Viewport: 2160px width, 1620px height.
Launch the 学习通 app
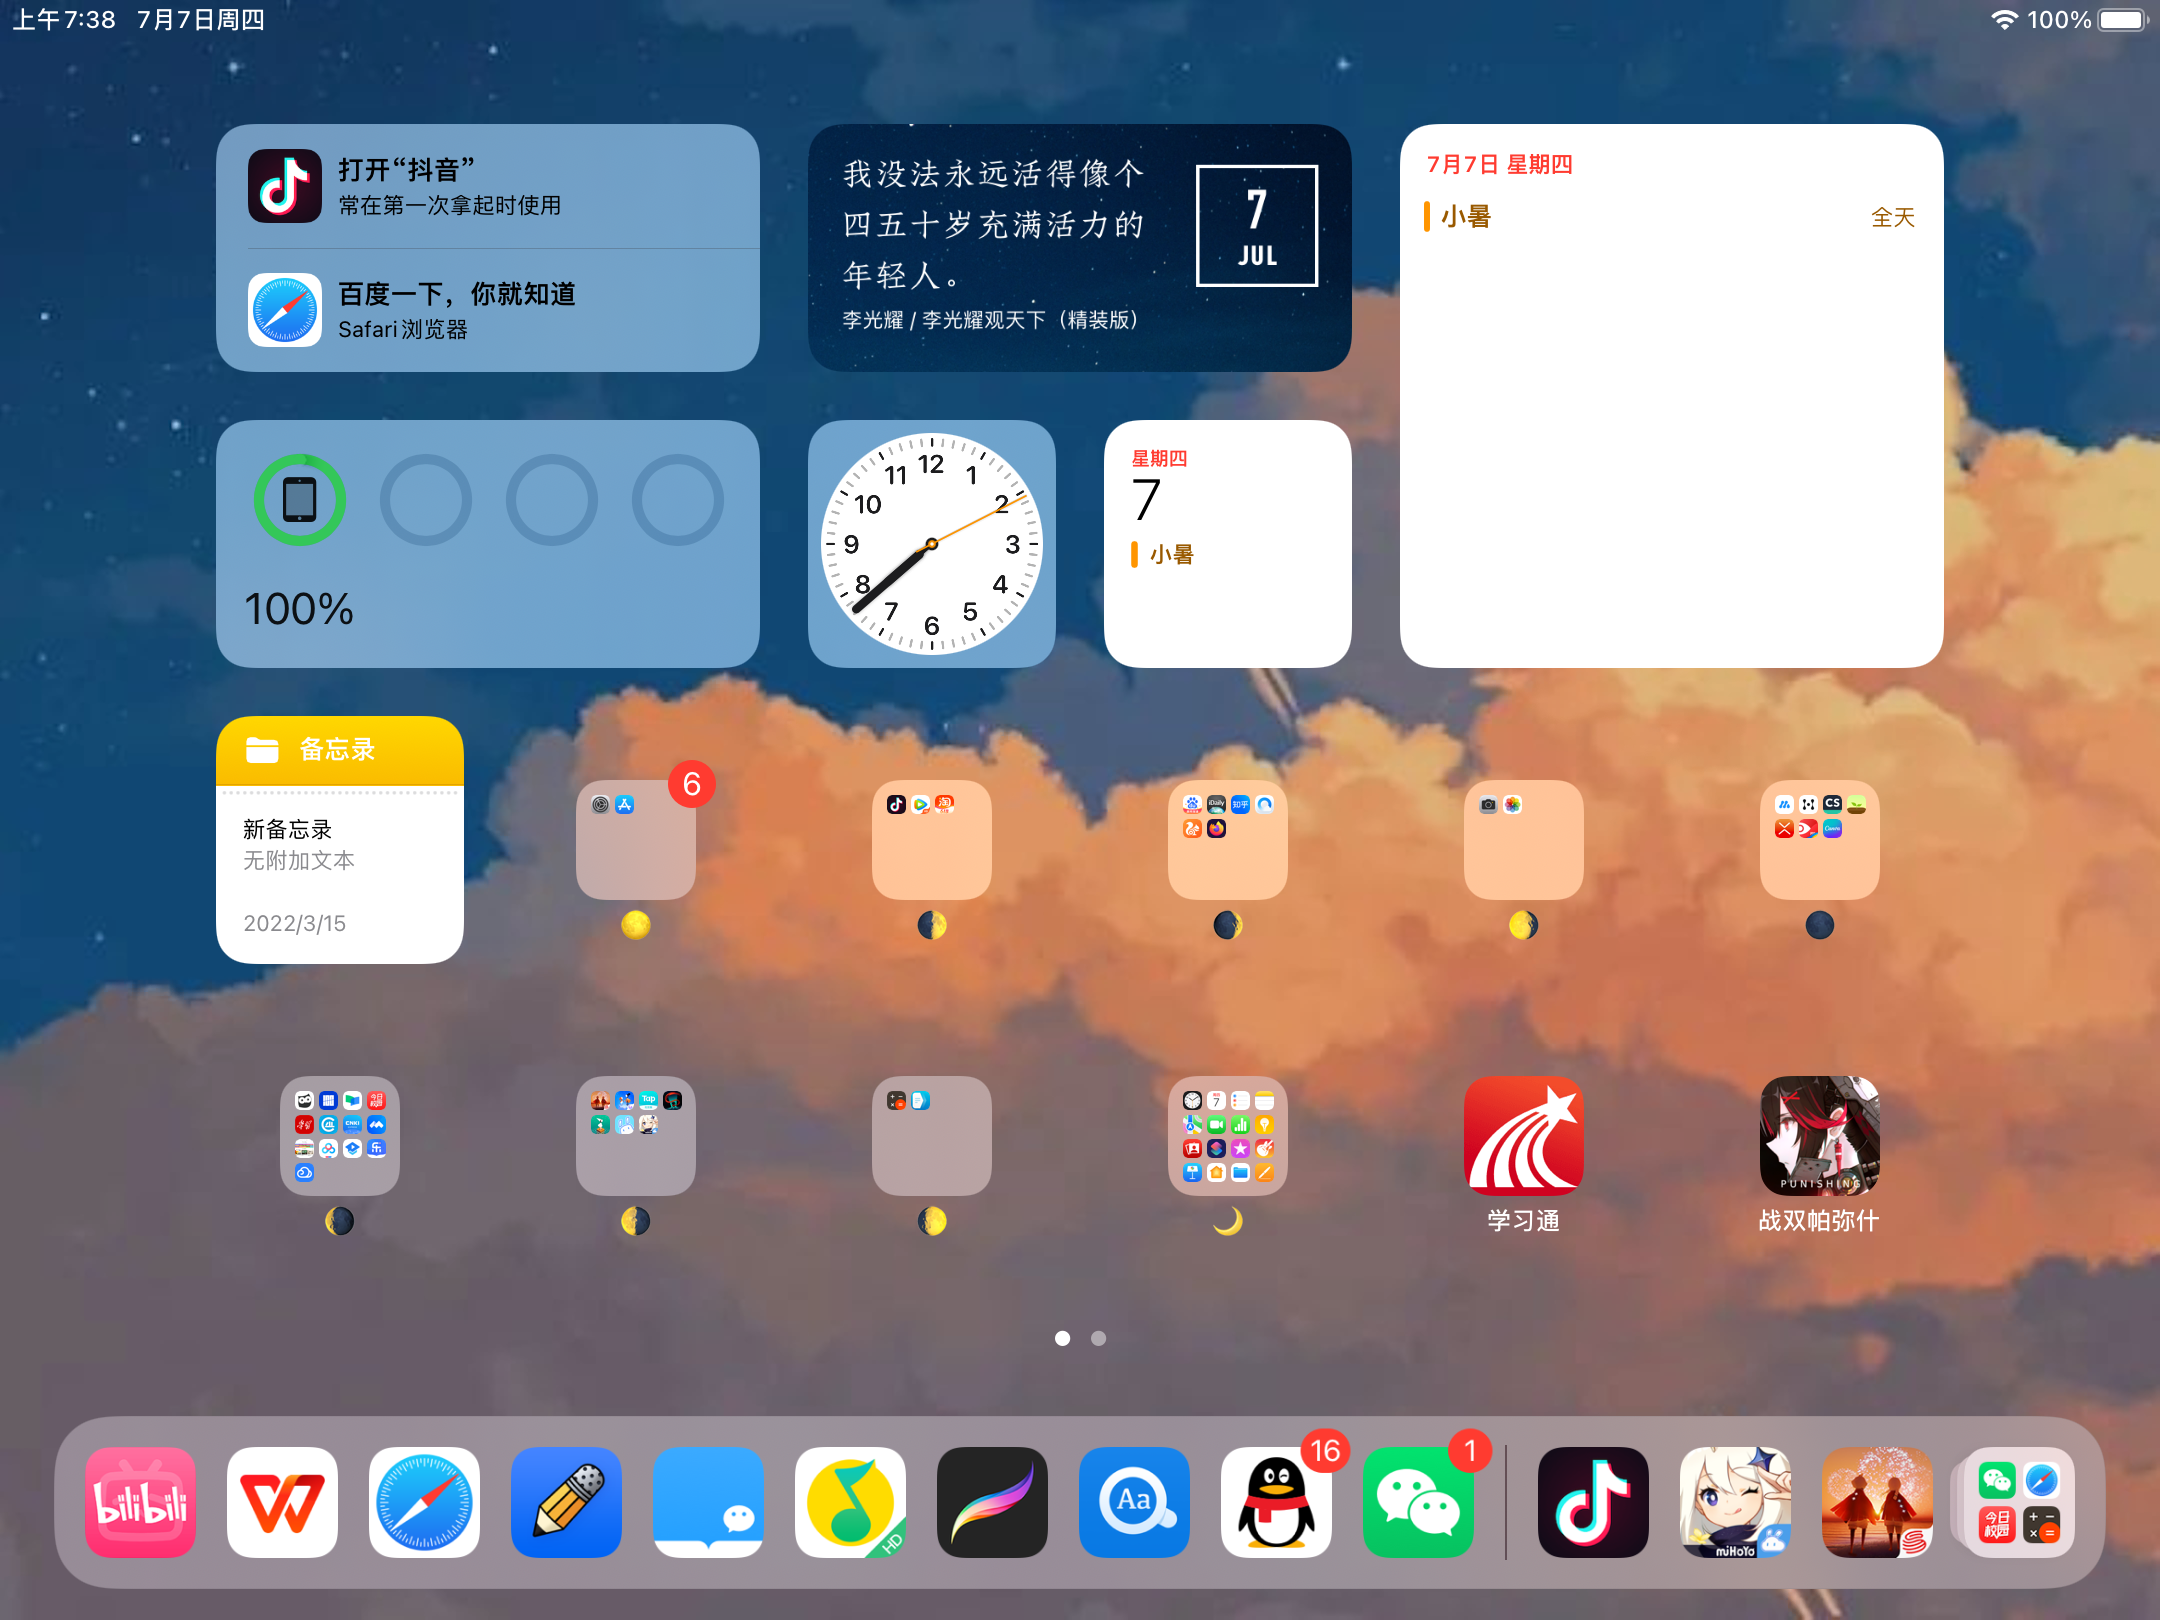1523,1136
